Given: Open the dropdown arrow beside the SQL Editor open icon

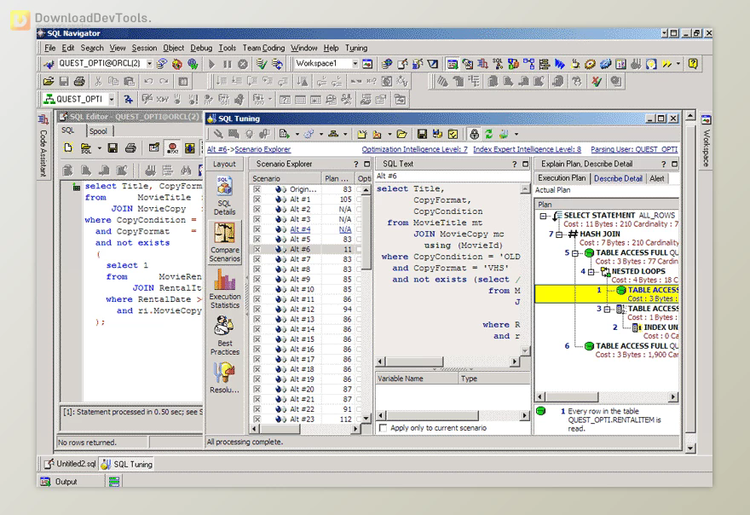Looking at the screenshot, I should tap(99, 148).
